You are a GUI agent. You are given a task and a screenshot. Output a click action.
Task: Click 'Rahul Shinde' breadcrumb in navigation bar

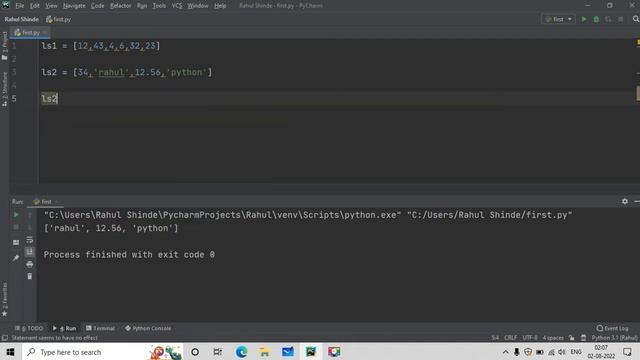(x=22, y=19)
